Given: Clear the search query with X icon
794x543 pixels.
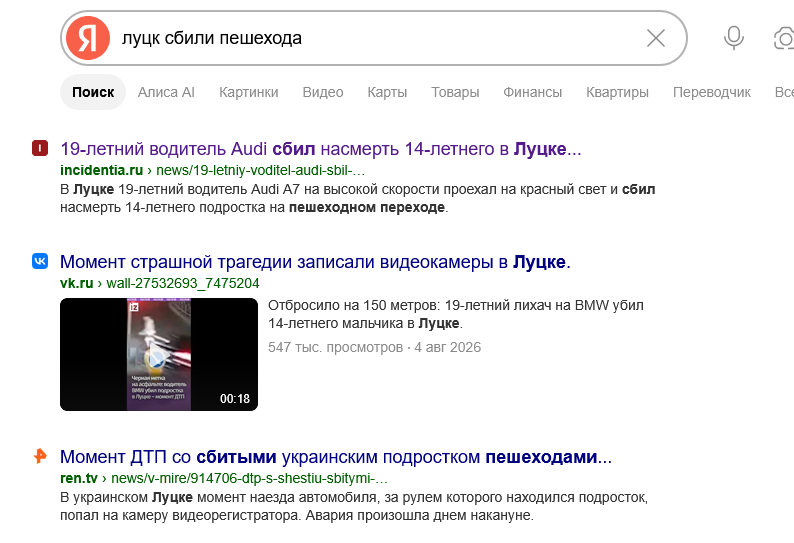Looking at the screenshot, I should (x=656, y=38).
